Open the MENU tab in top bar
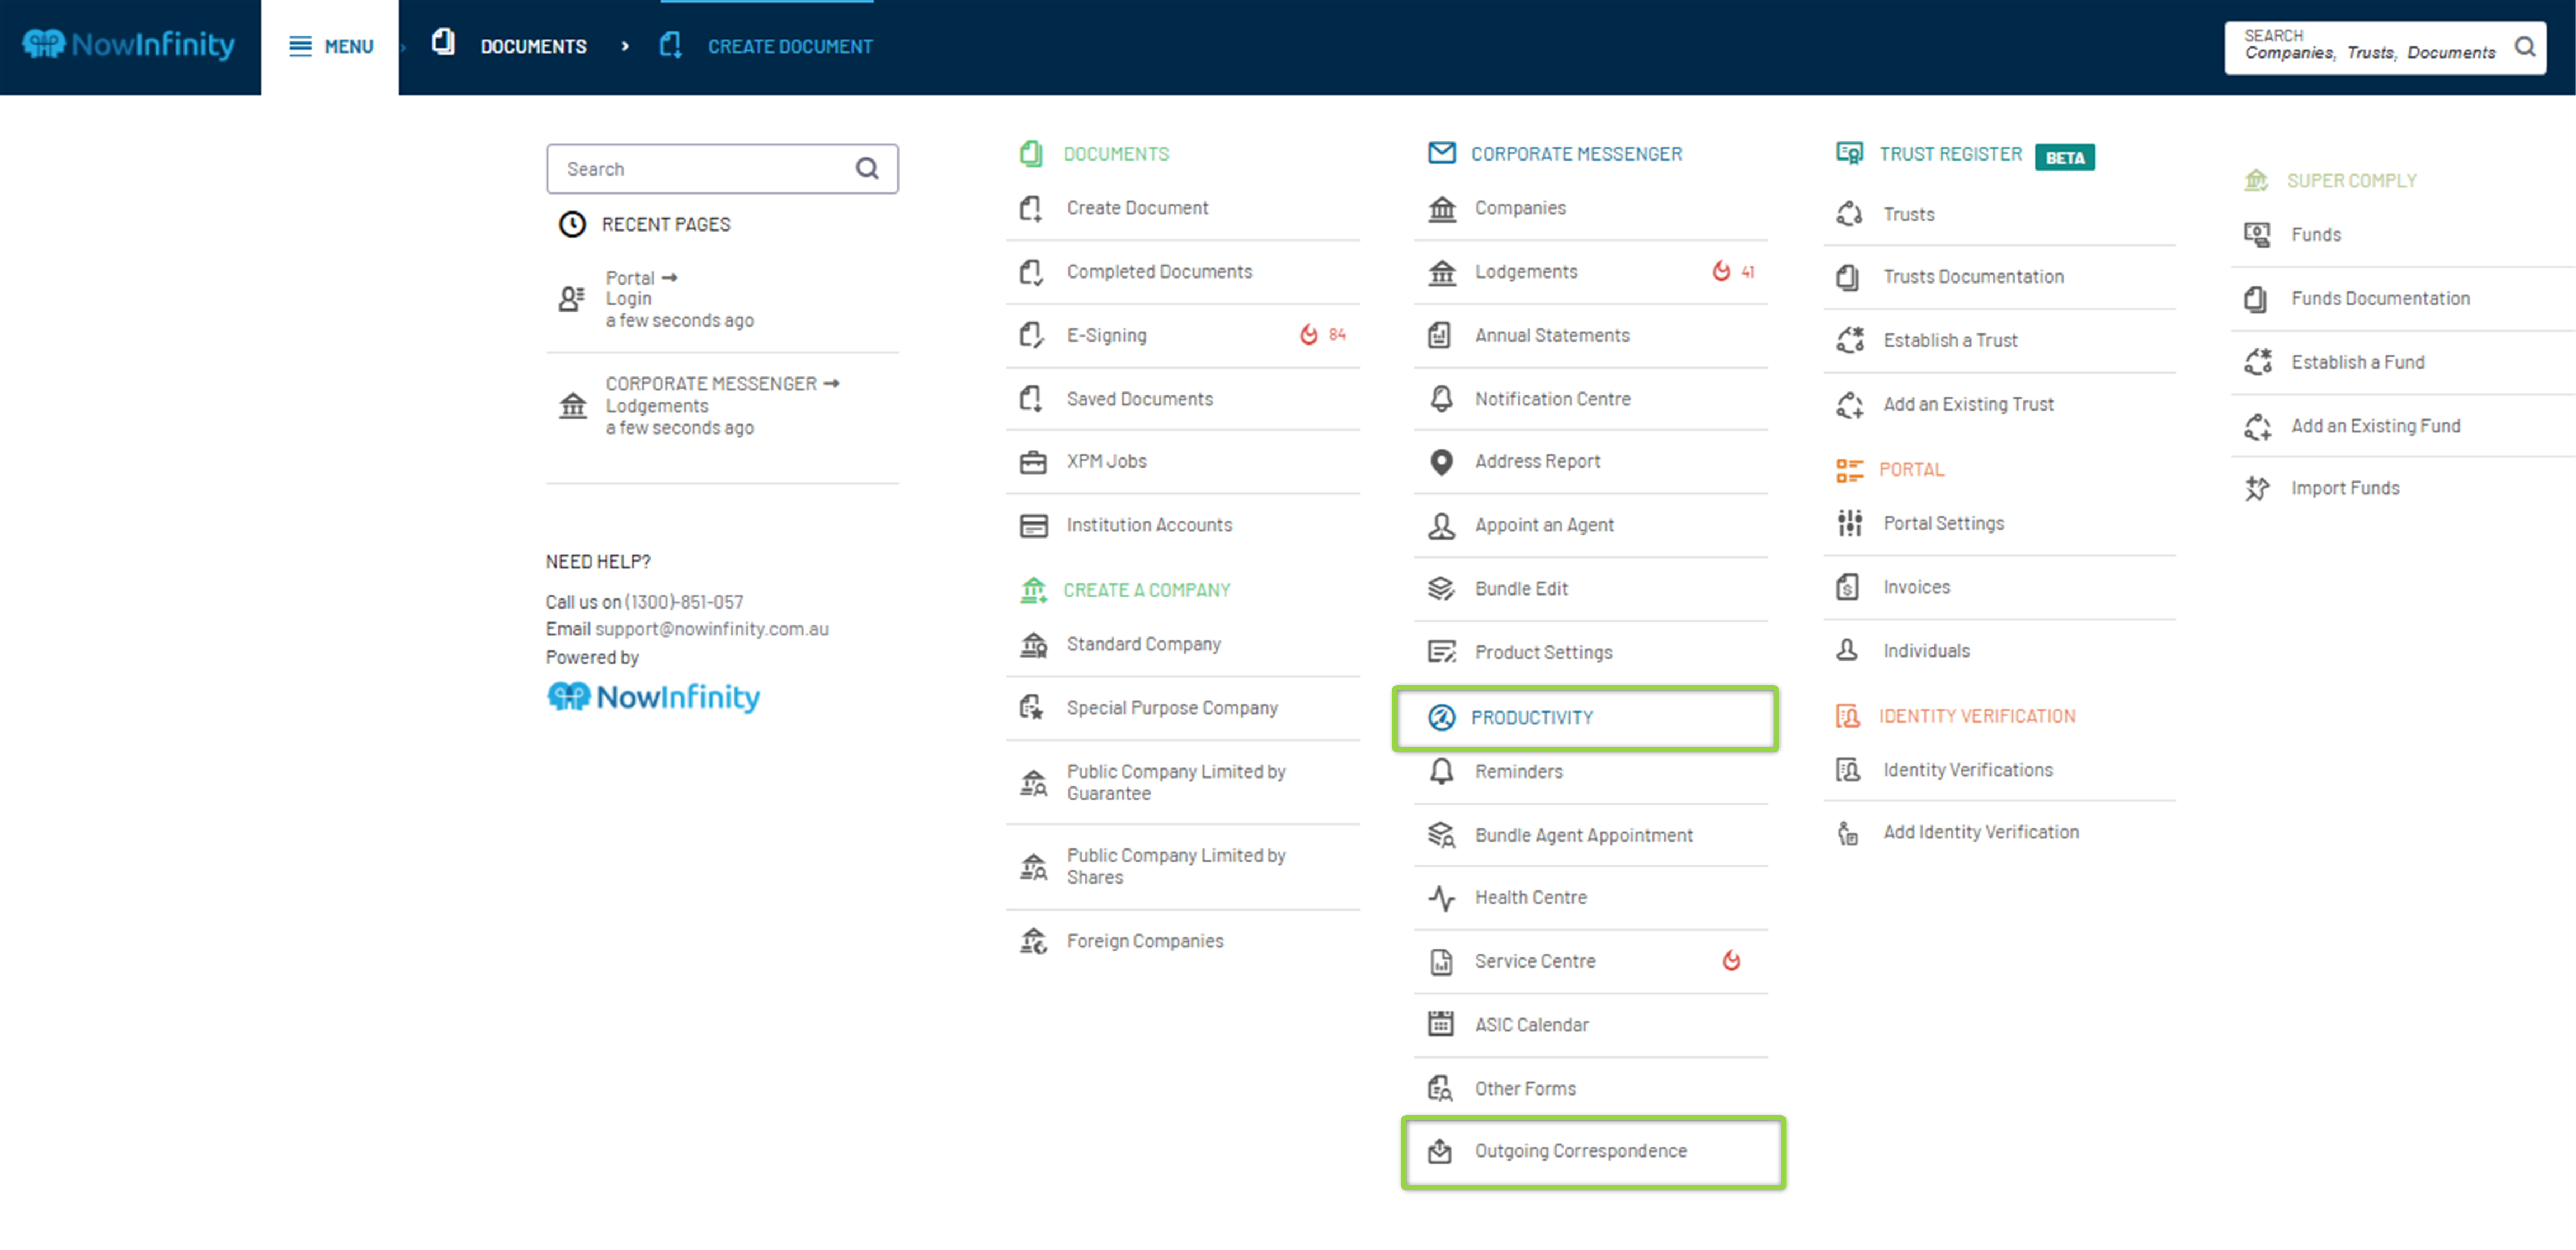The height and width of the screenshot is (1250, 2576). click(x=330, y=47)
